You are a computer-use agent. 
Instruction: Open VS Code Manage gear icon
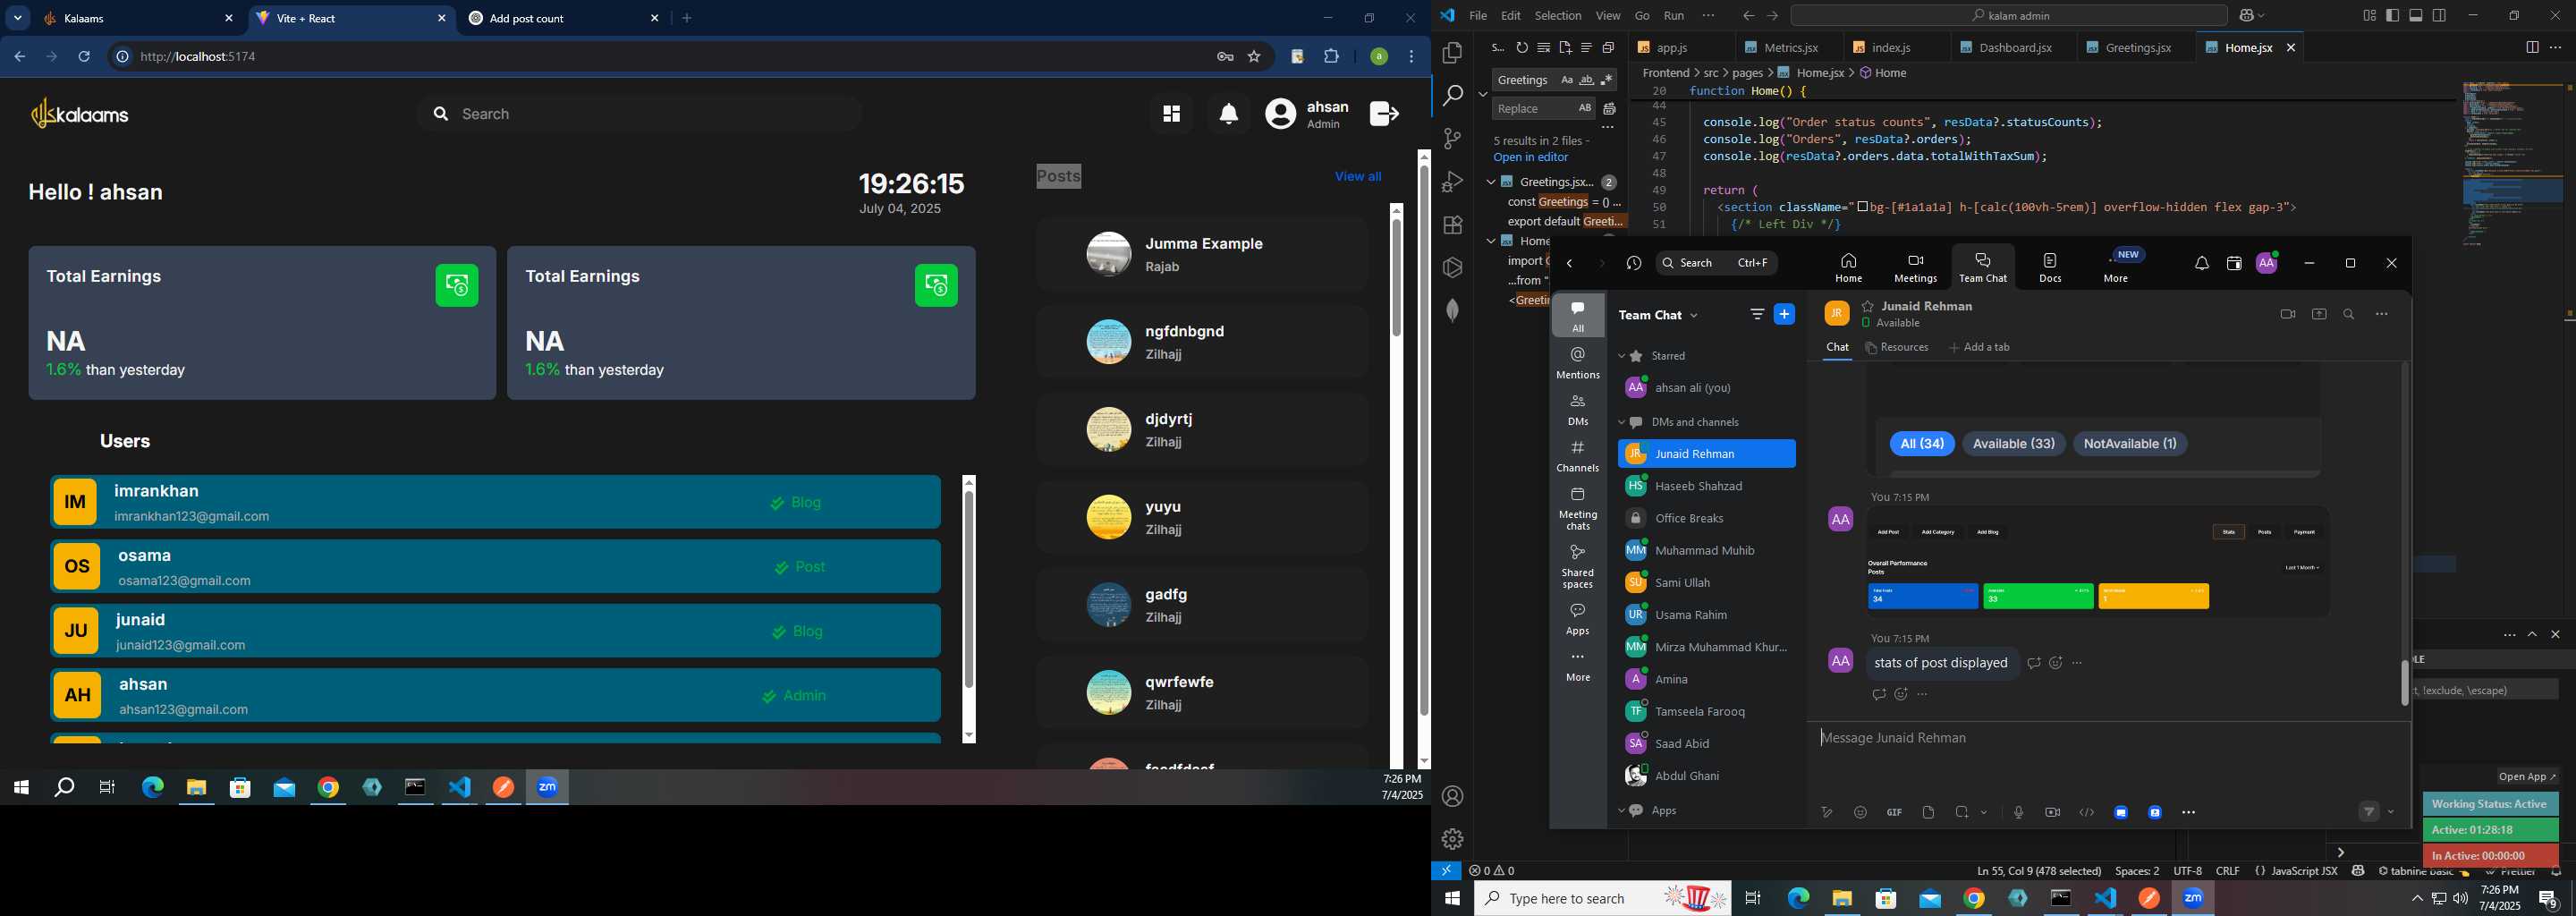[x=1453, y=839]
